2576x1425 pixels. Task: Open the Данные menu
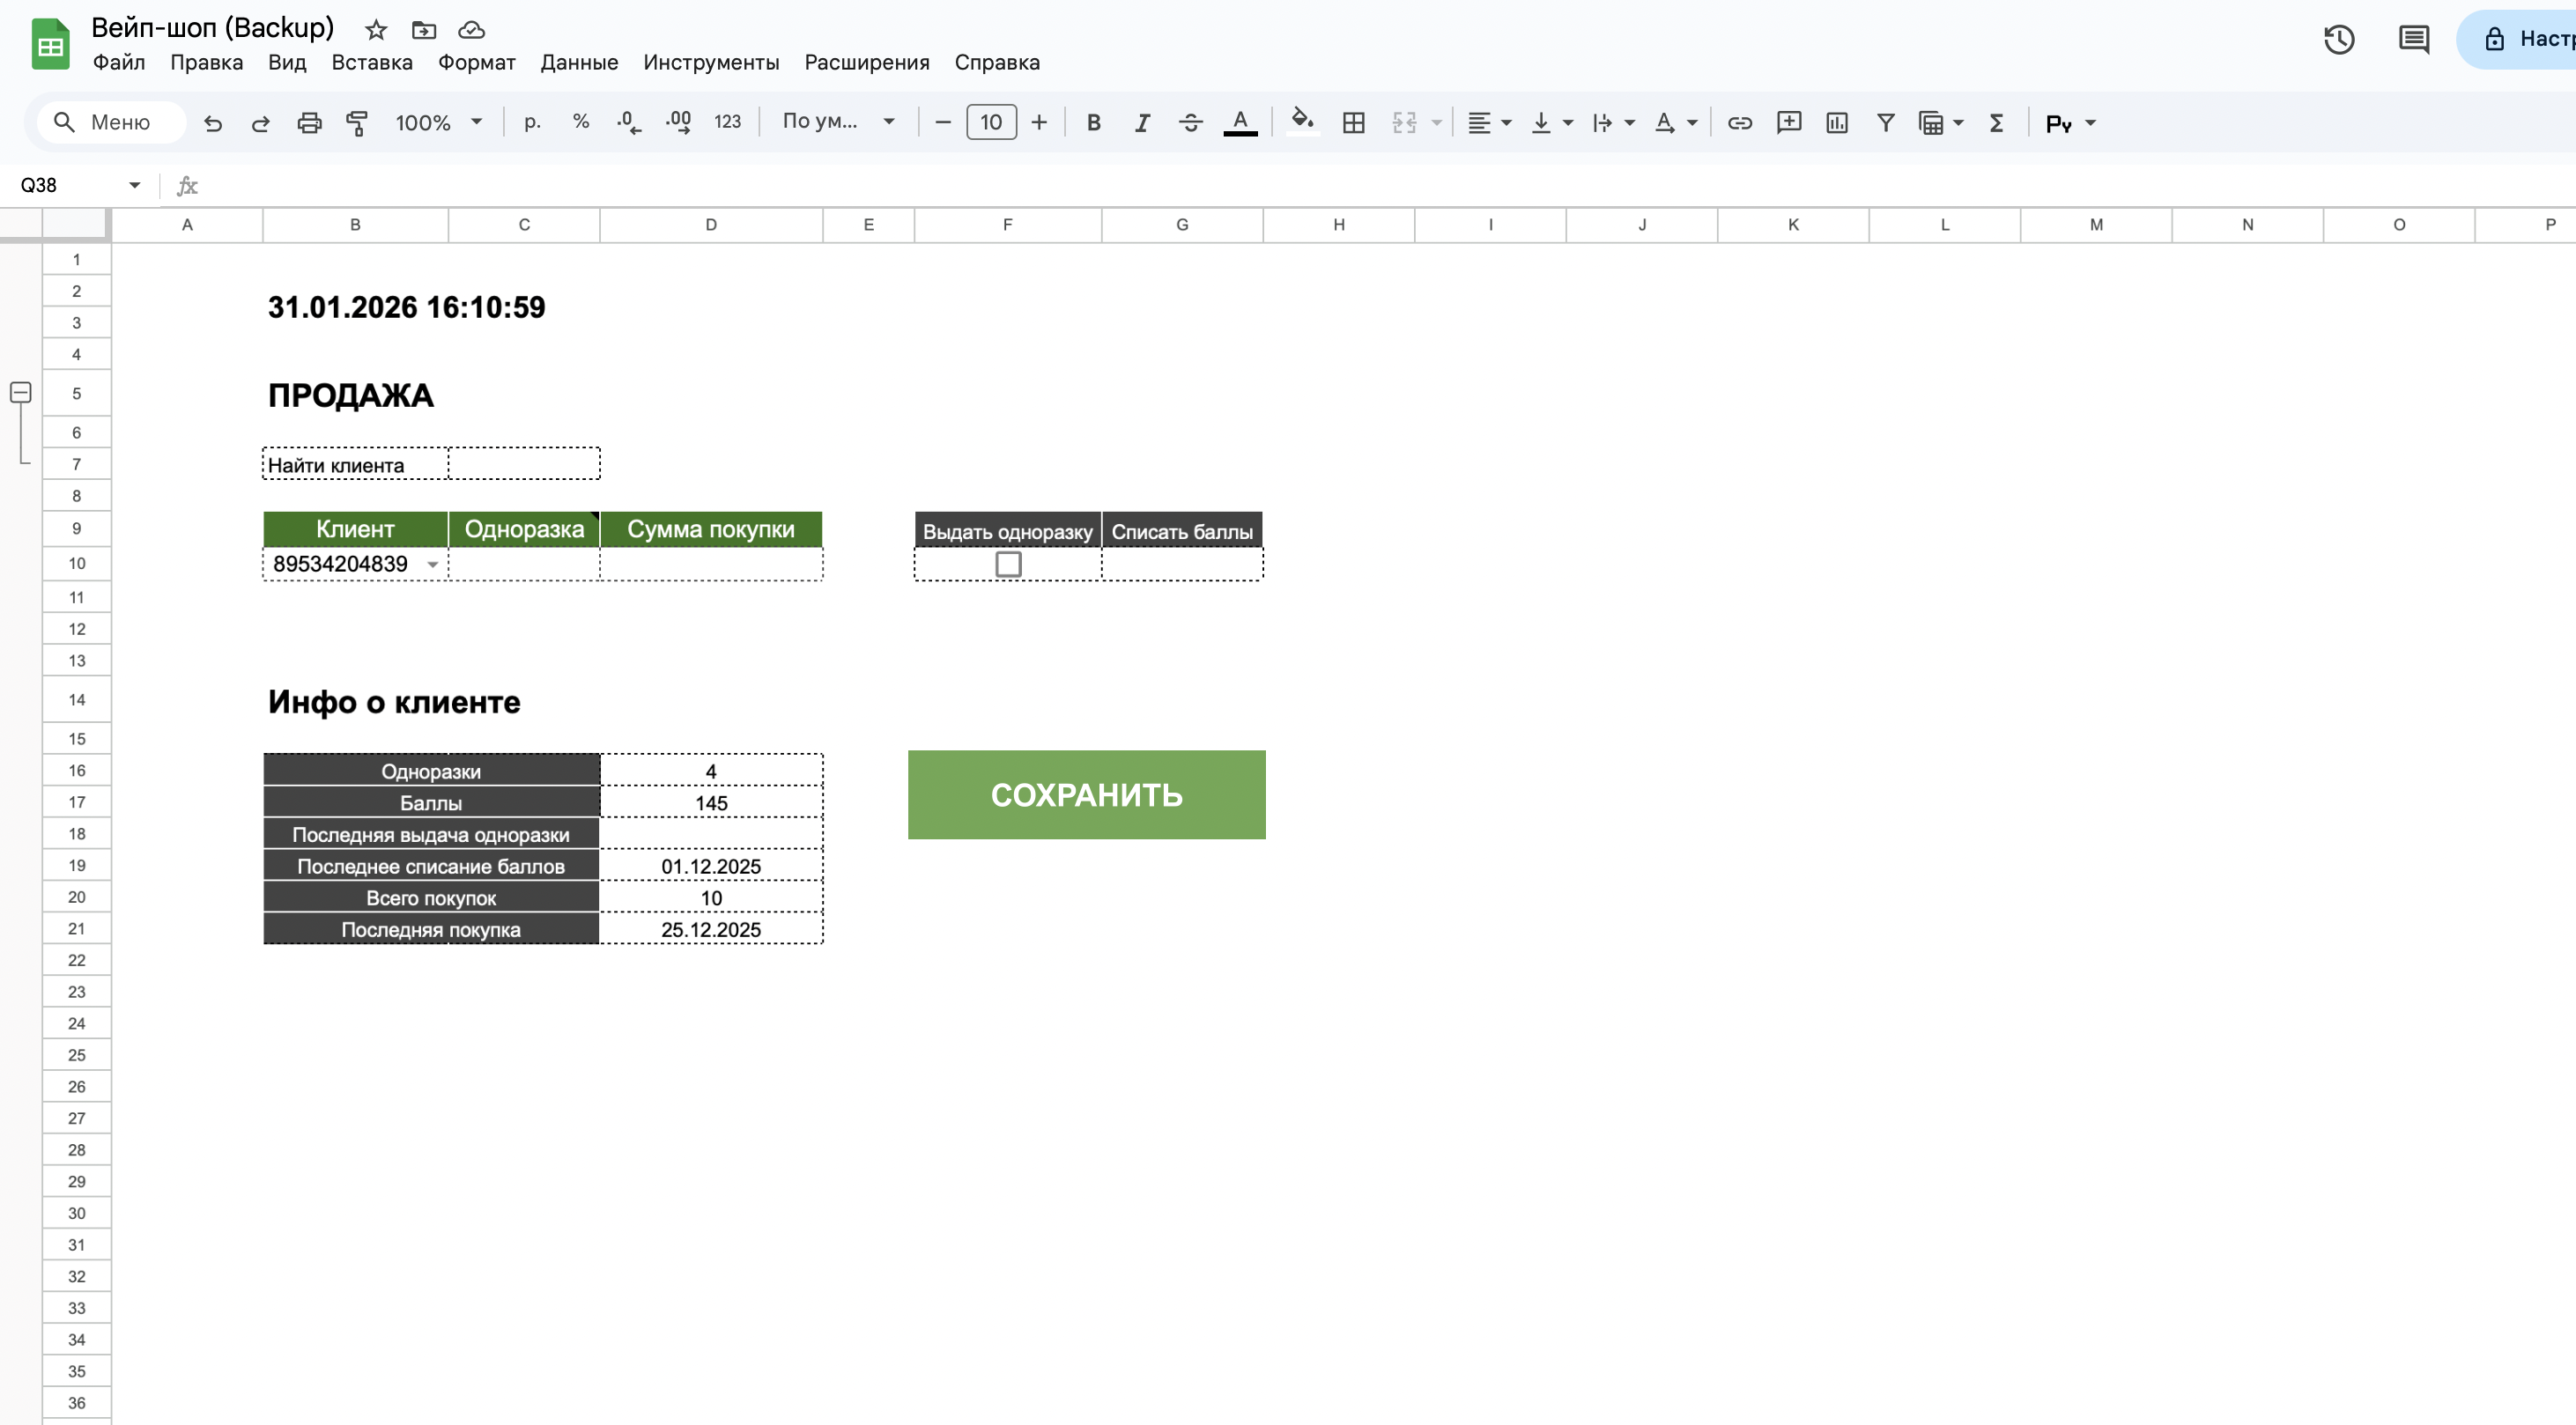tap(579, 62)
